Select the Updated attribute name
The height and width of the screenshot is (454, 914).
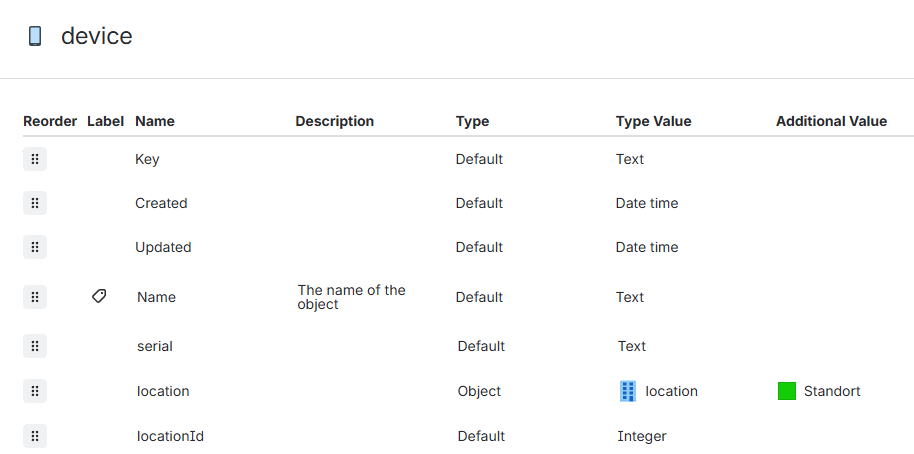click(163, 247)
